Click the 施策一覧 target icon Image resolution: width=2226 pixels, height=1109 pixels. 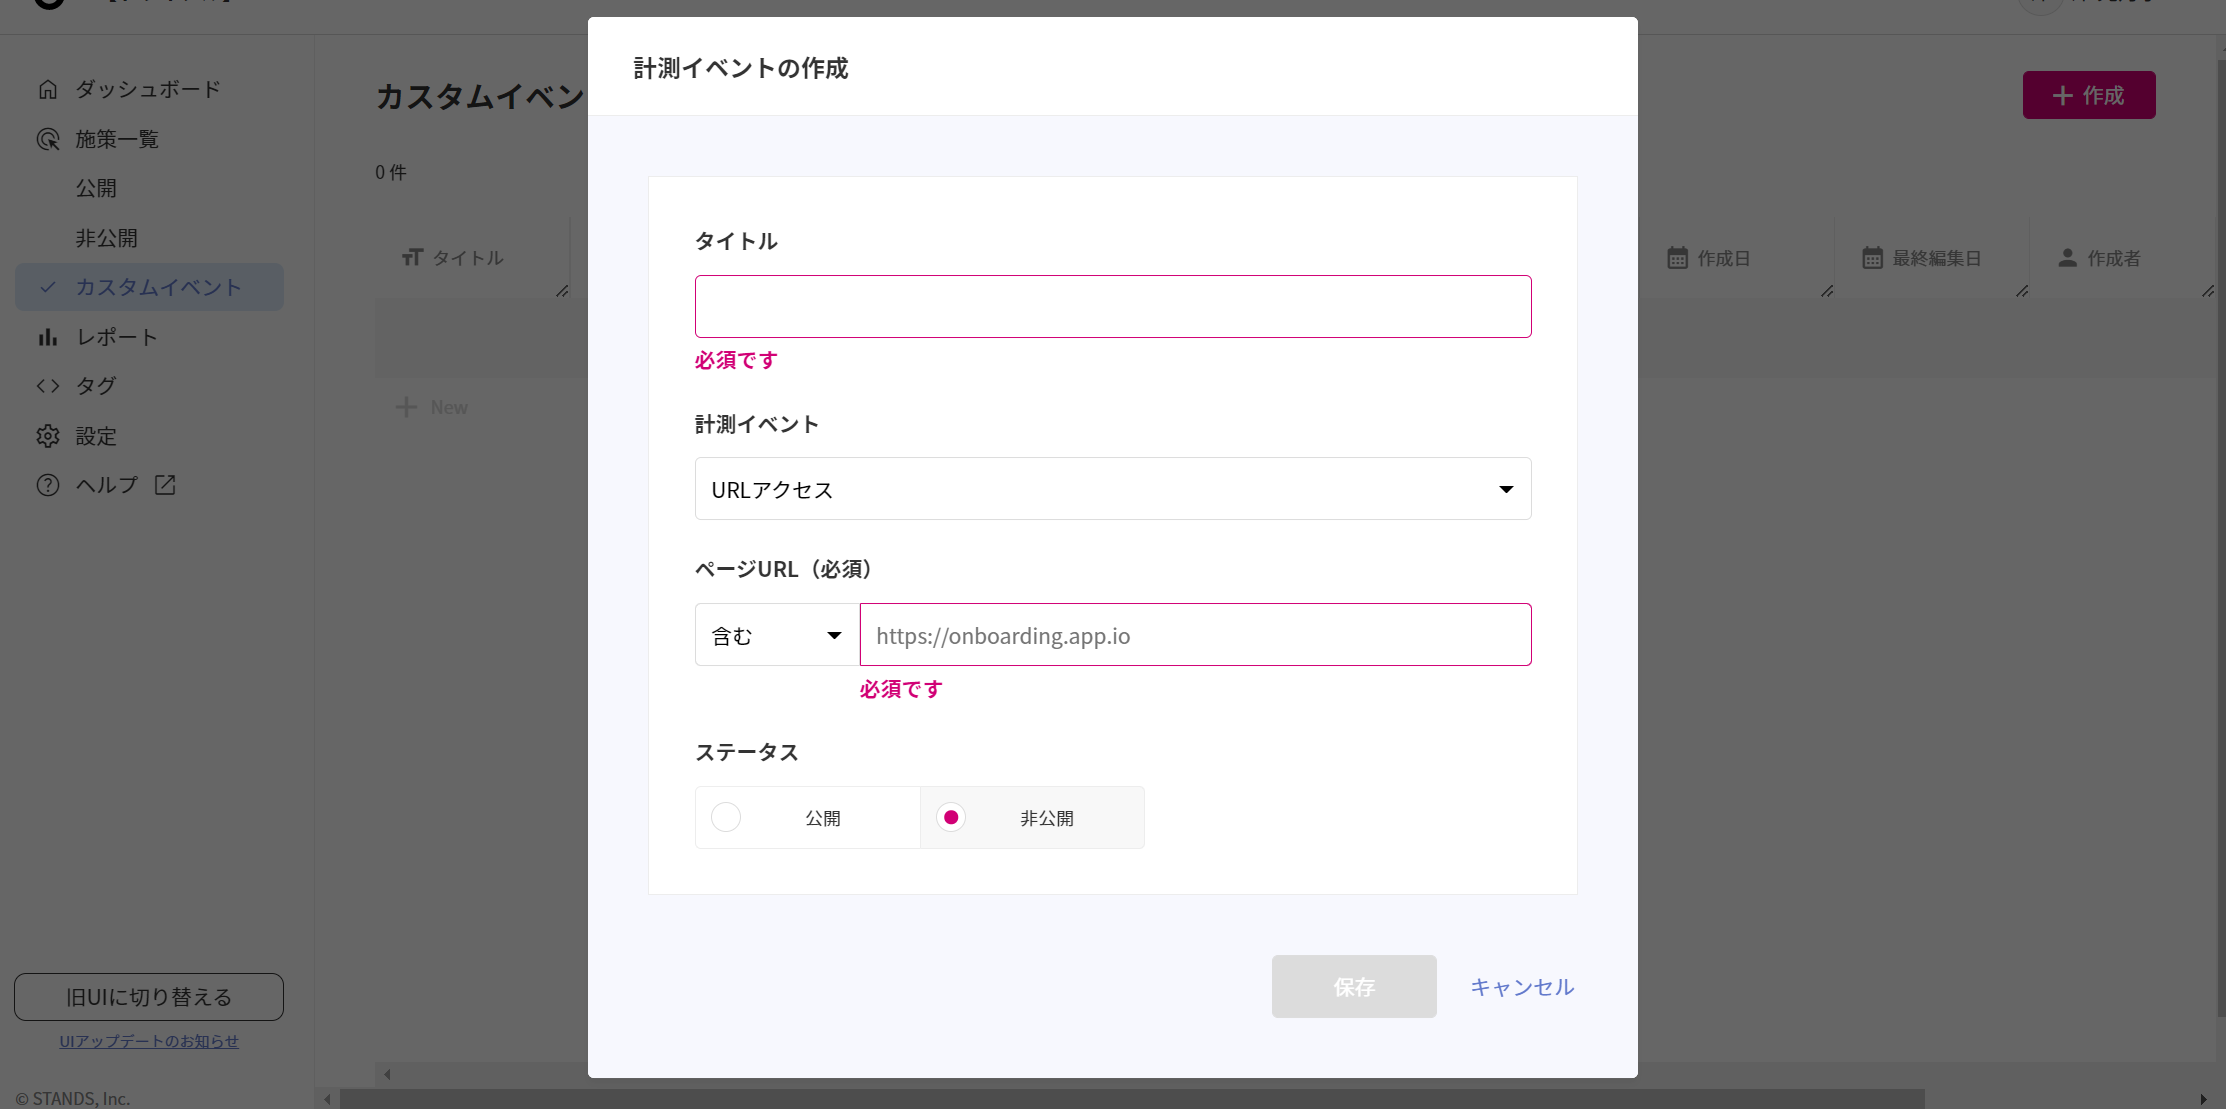tap(47, 139)
